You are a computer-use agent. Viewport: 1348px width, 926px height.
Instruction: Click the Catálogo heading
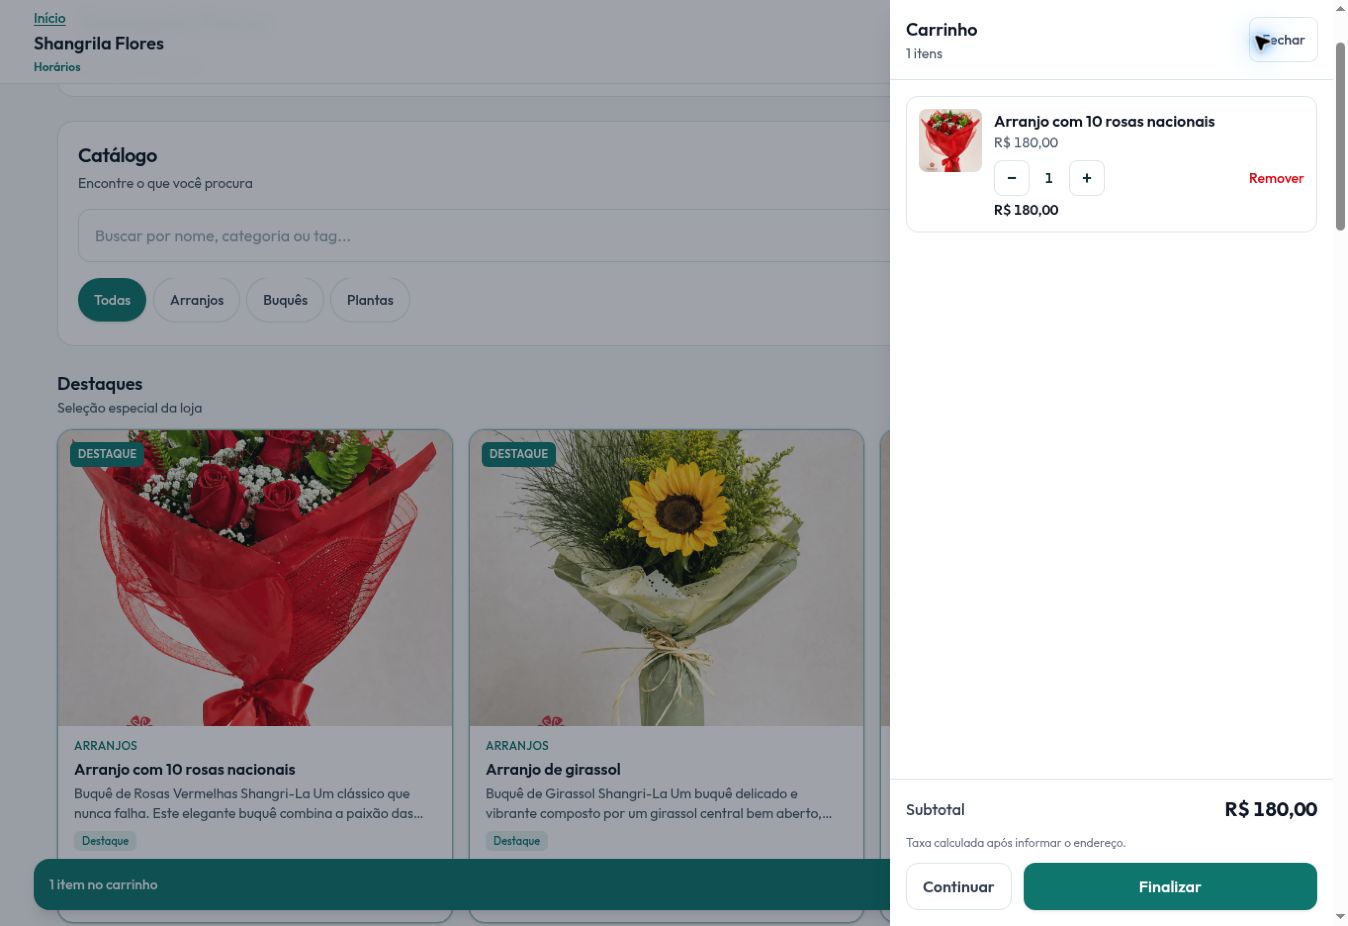click(x=118, y=155)
